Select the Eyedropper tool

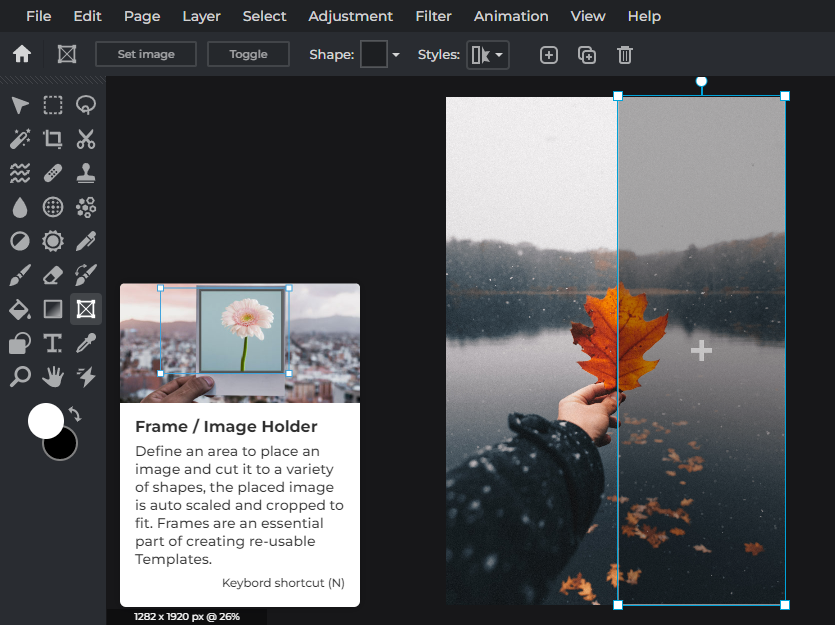click(x=85, y=343)
